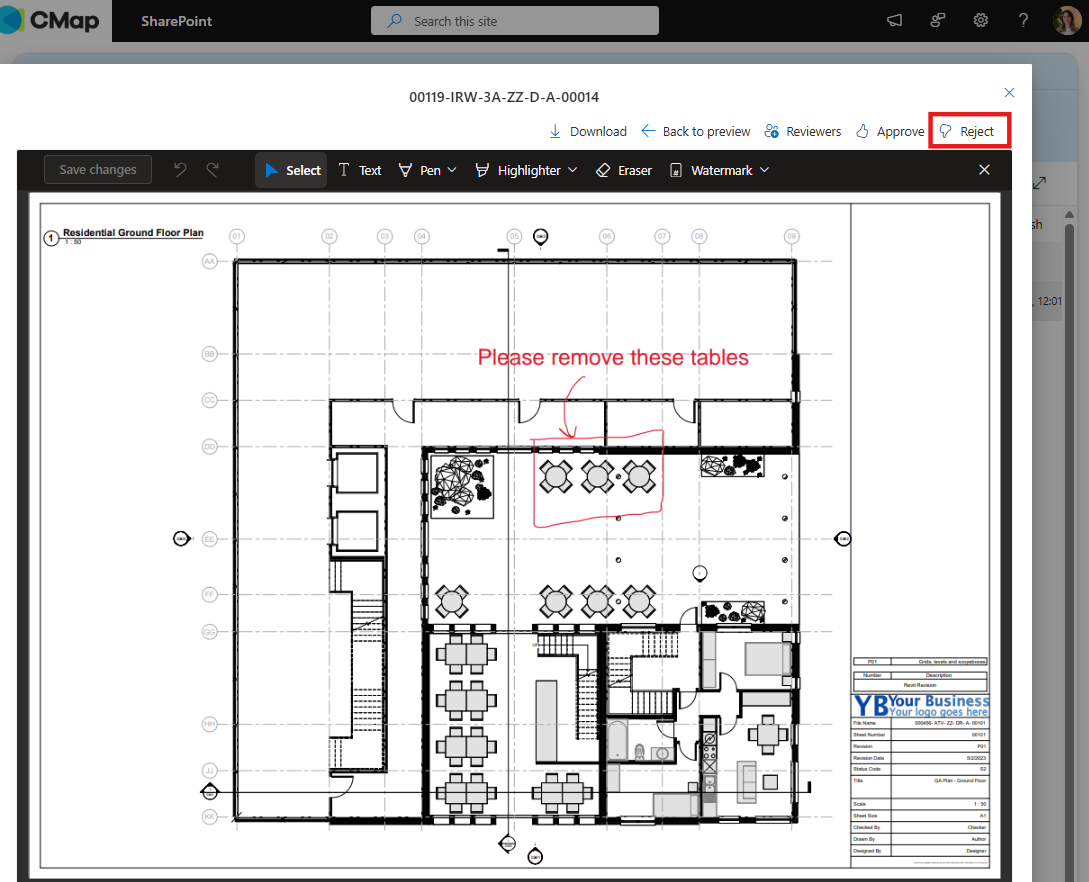Choose the Select tool
The height and width of the screenshot is (882, 1089).
291,170
